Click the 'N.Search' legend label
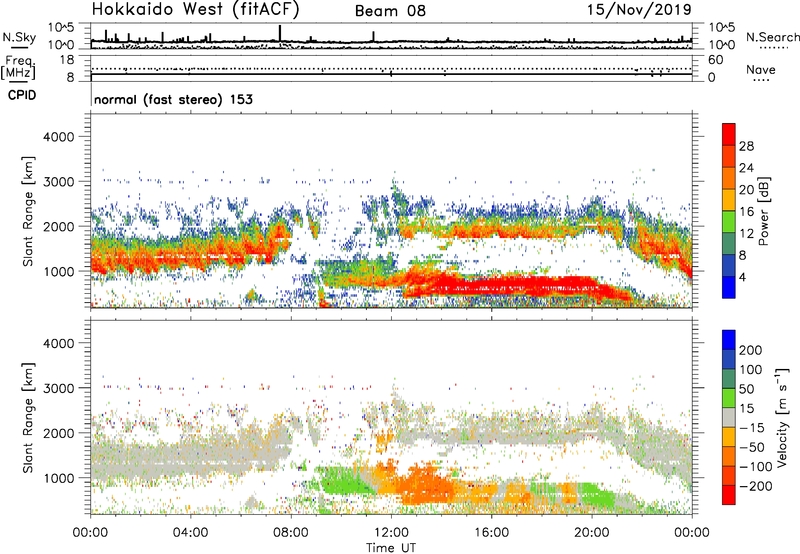Screen dimensions: 800x554 point(772,37)
